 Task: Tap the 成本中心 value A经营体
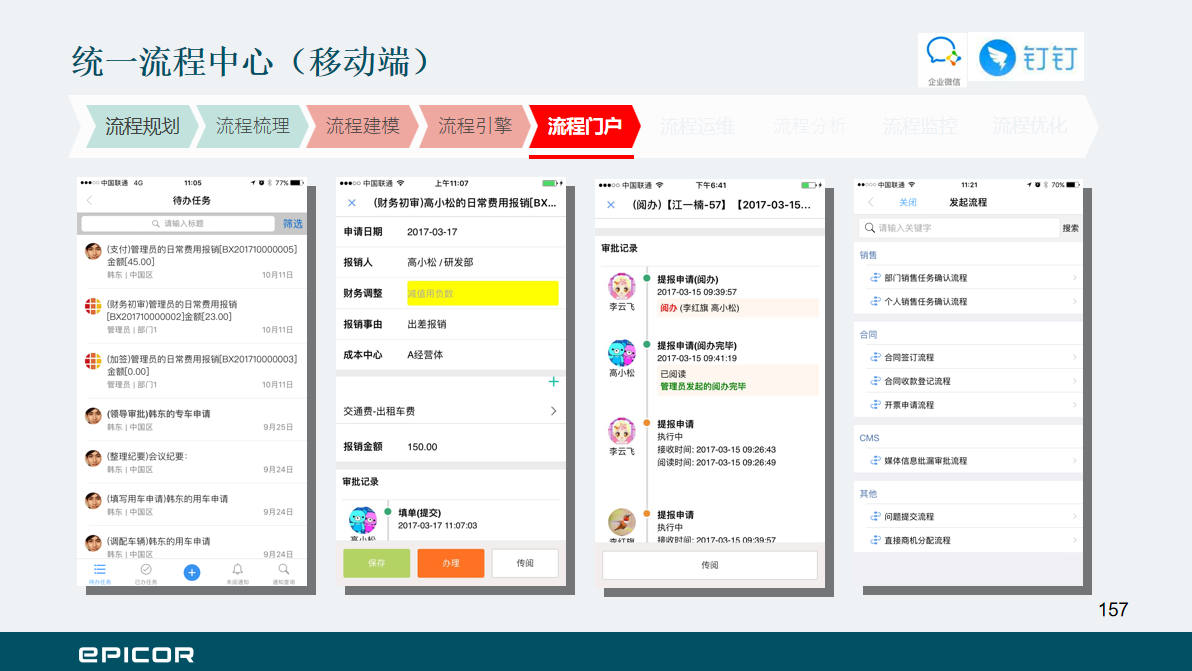(425, 355)
